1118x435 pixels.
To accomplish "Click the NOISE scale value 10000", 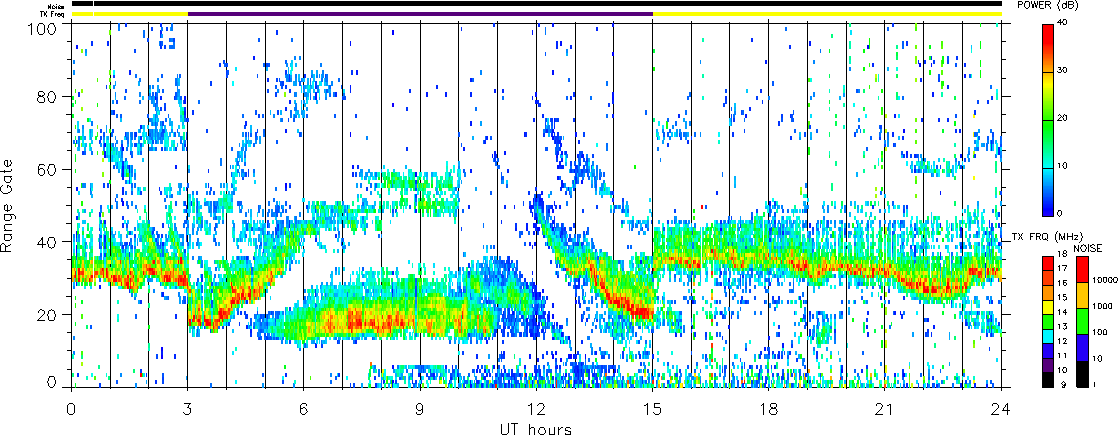I will tap(1105, 280).
